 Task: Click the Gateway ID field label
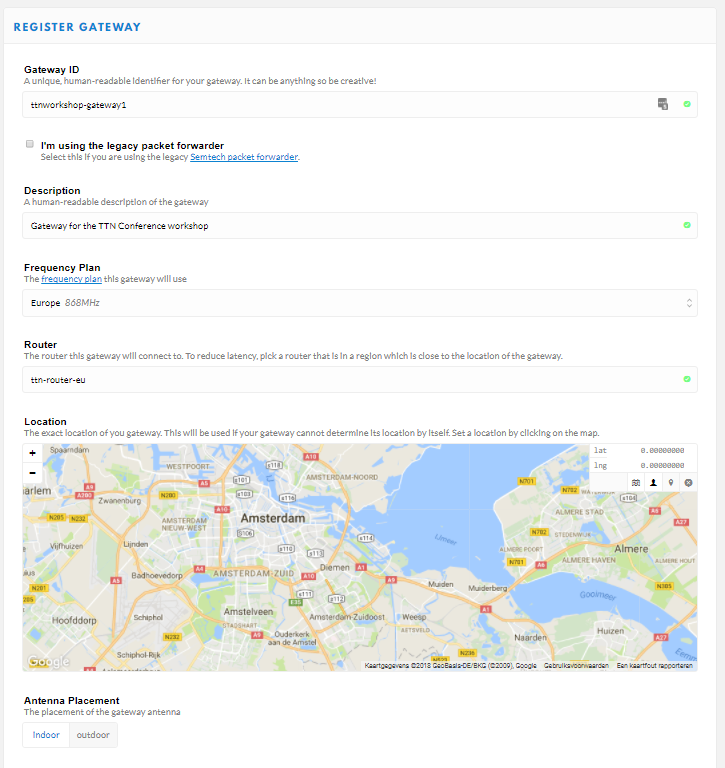[x=51, y=70]
